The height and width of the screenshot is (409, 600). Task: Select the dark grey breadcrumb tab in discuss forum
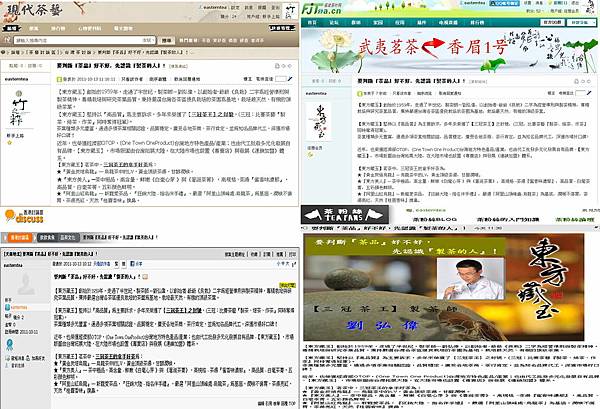pos(58,238)
